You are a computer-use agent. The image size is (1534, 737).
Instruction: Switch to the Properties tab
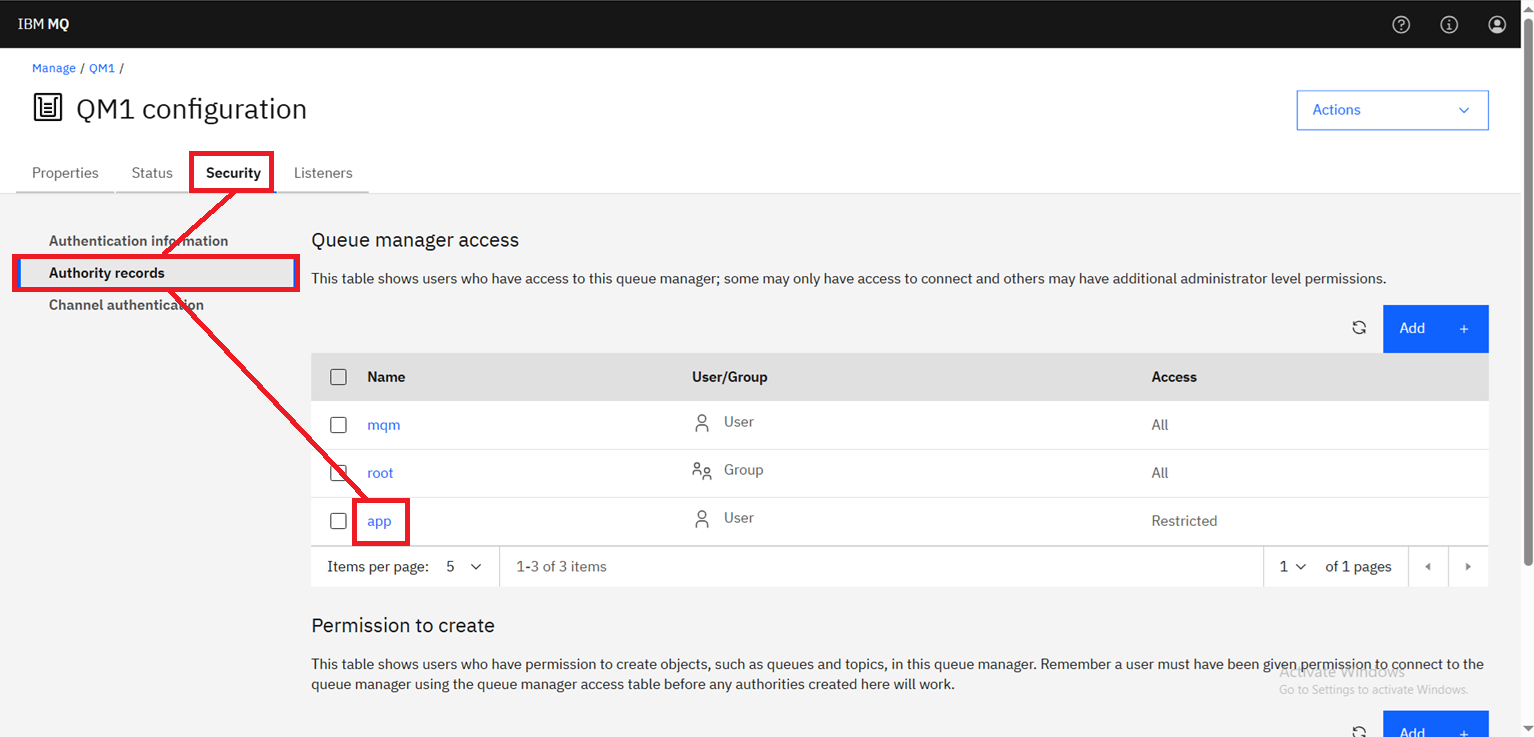click(x=65, y=173)
